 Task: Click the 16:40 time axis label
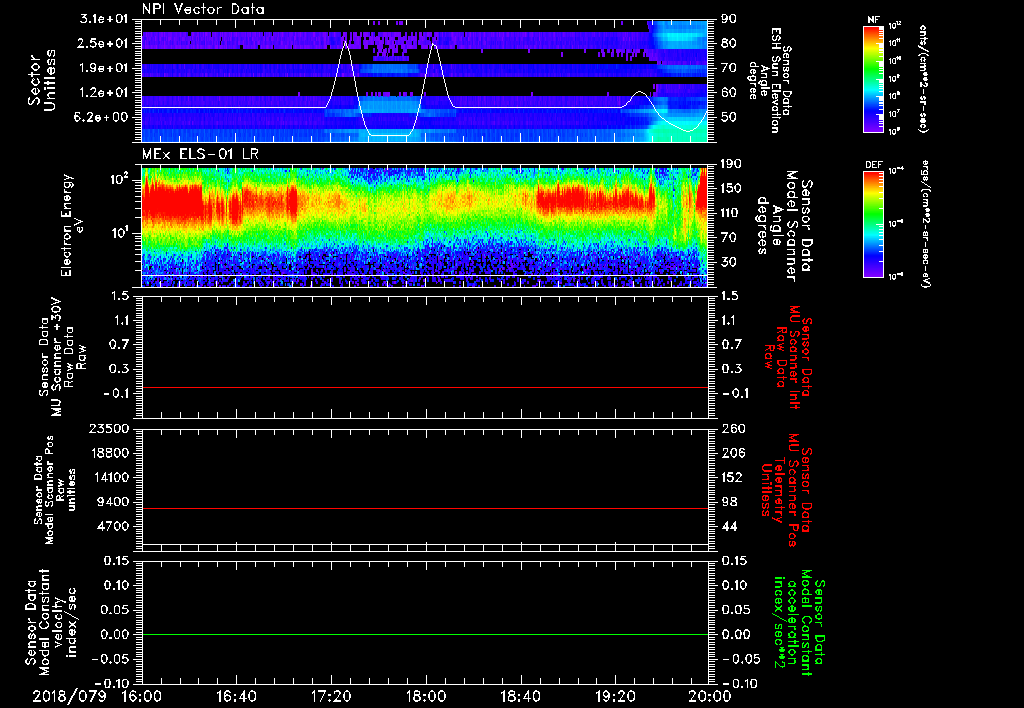(236, 696)
